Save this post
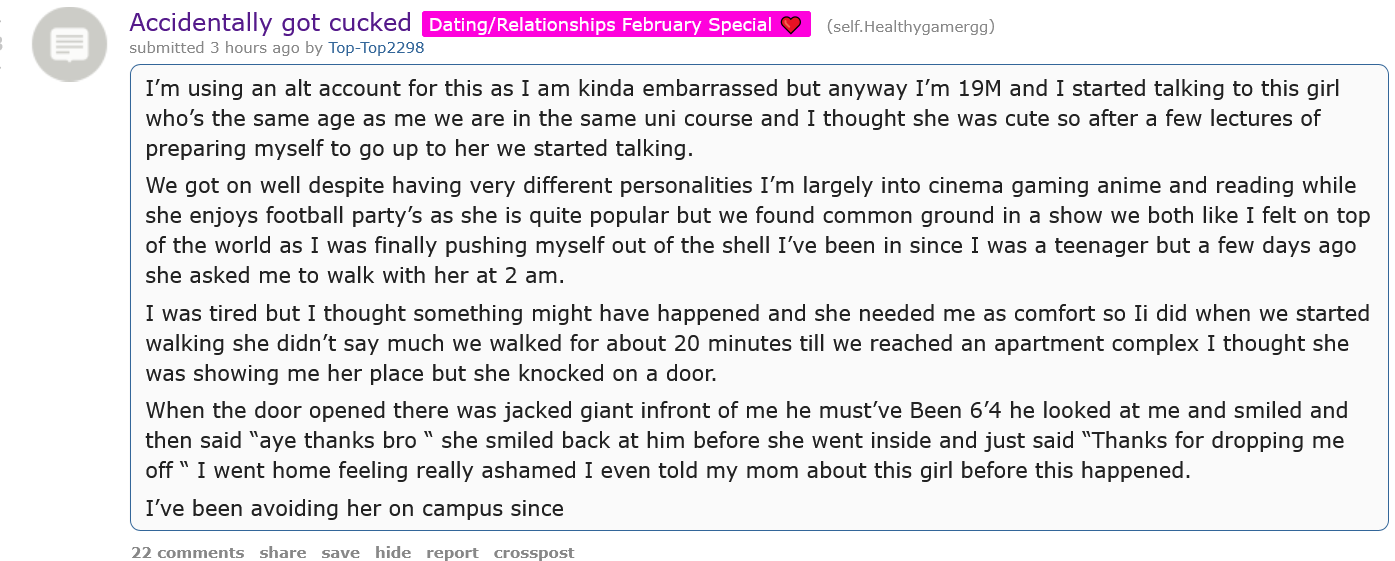The image size is (1395, 561). 340,552
